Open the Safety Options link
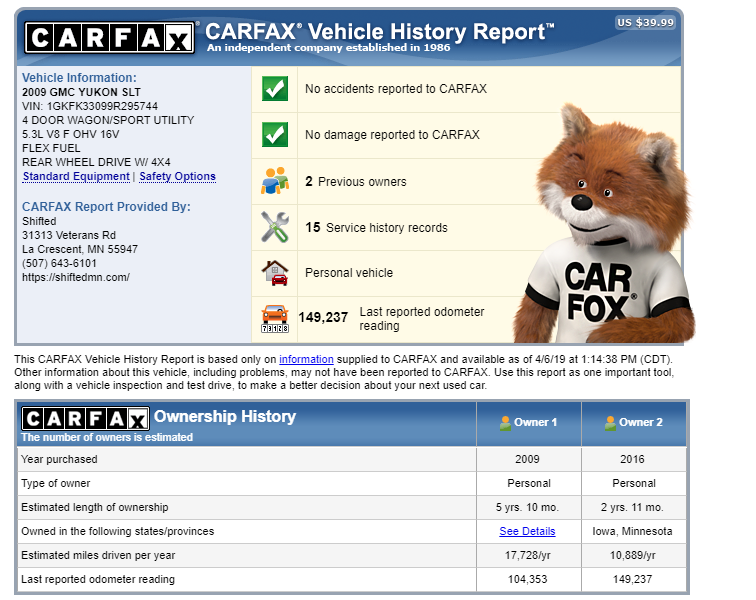The image size is (756, 600). 177,177
